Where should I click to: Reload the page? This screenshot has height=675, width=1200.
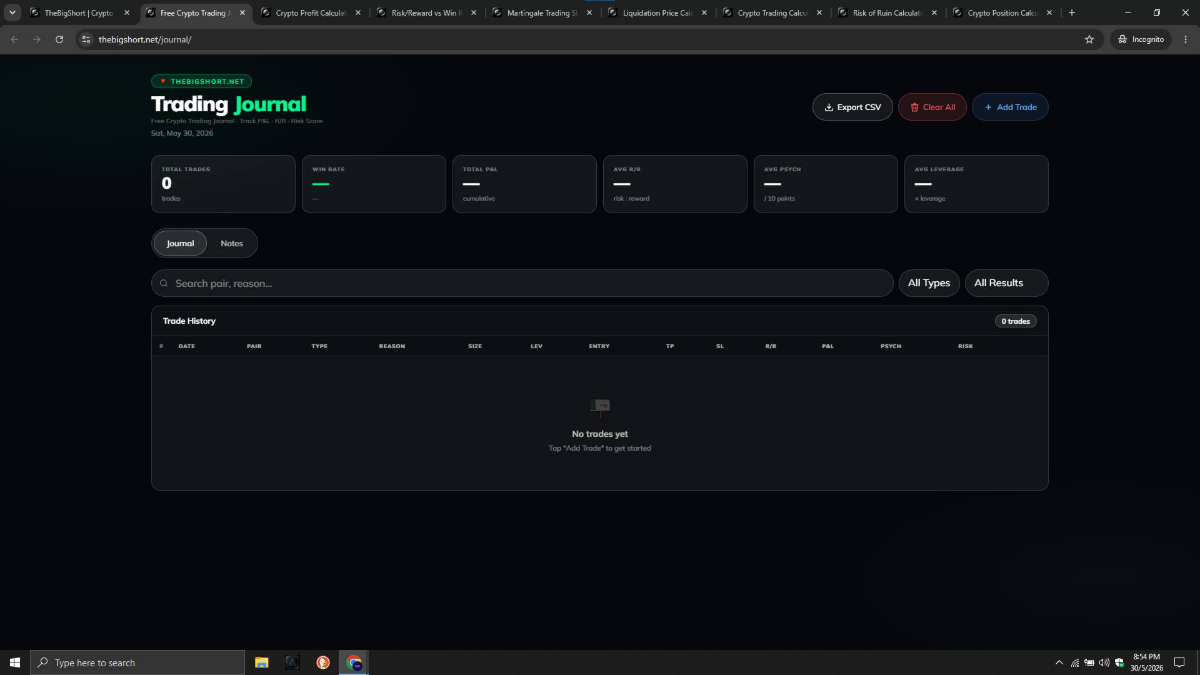[59, 39]
